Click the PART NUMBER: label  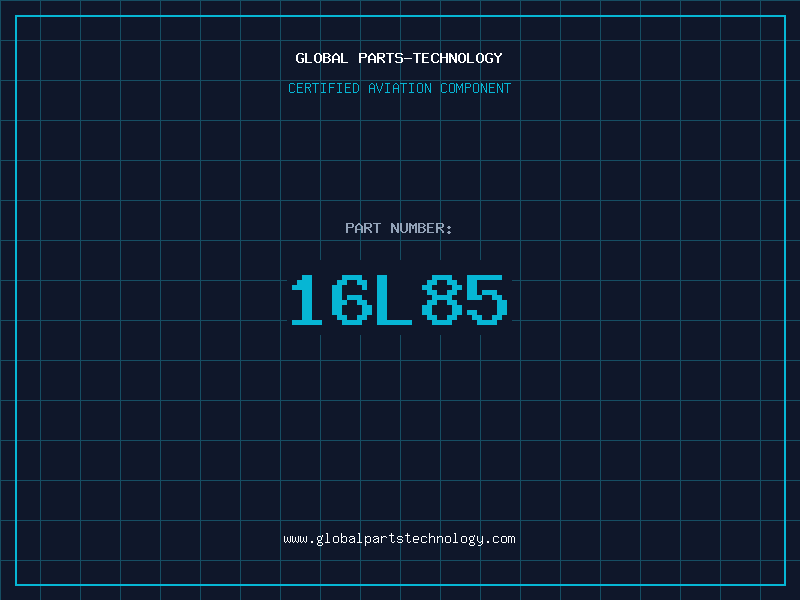(398, 228)
